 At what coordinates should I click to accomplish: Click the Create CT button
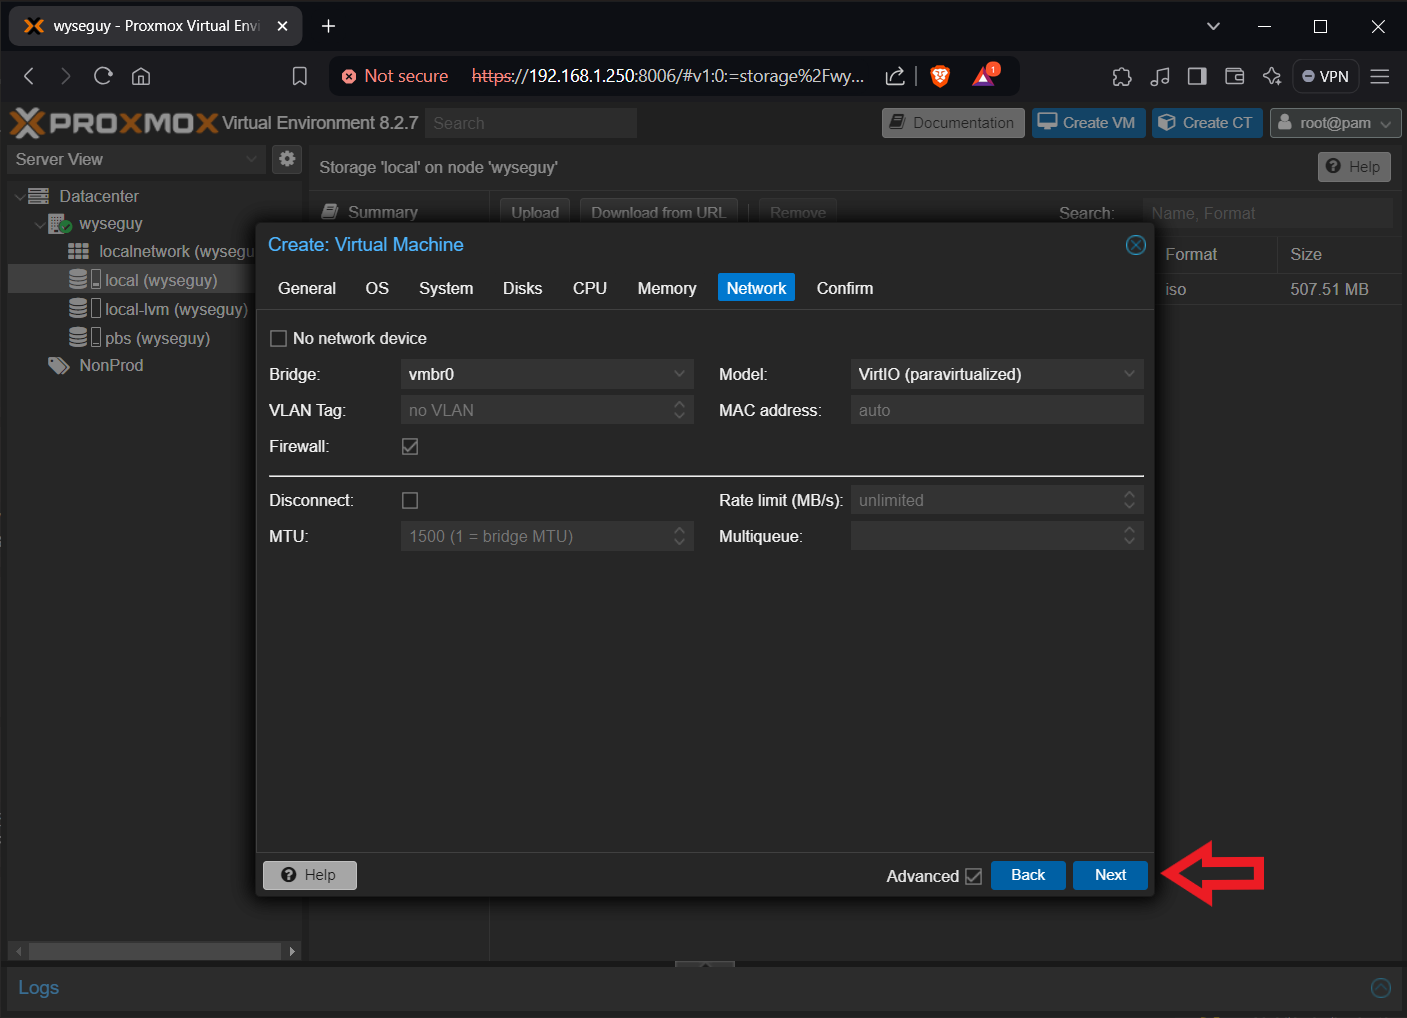coord(1207,123)
